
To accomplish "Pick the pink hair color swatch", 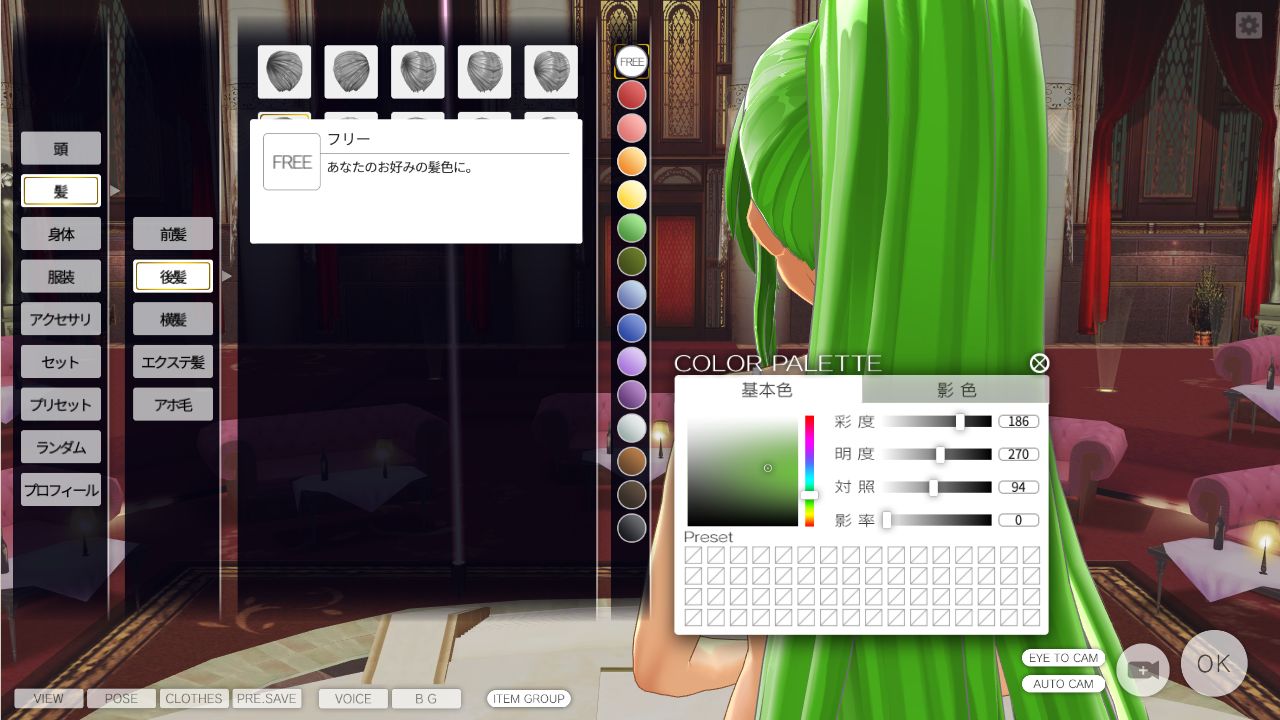I will click(632, 128).
